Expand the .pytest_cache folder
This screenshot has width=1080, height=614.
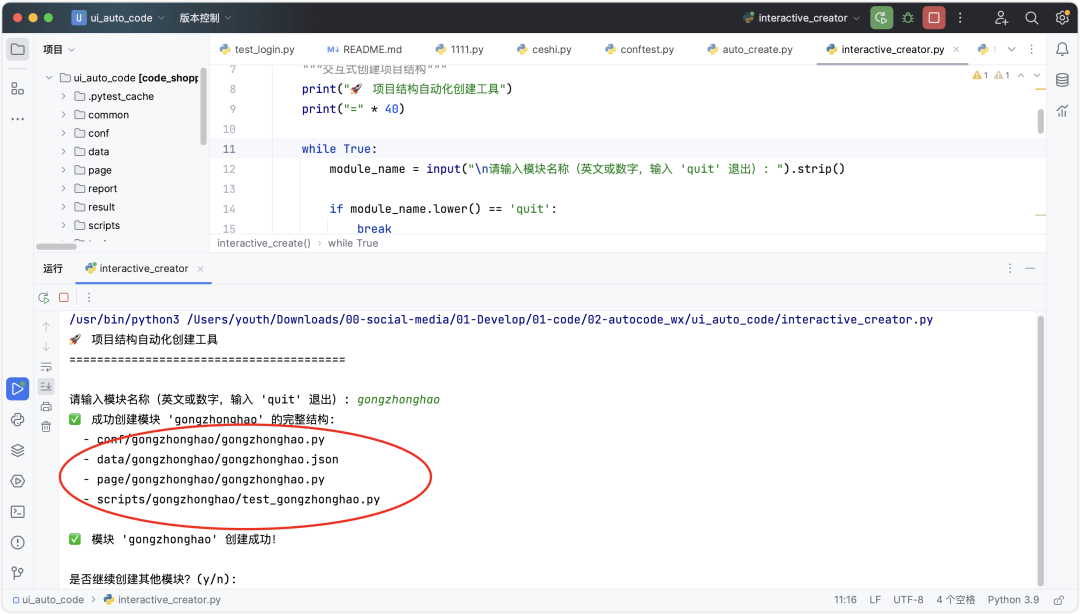[63, 96]
